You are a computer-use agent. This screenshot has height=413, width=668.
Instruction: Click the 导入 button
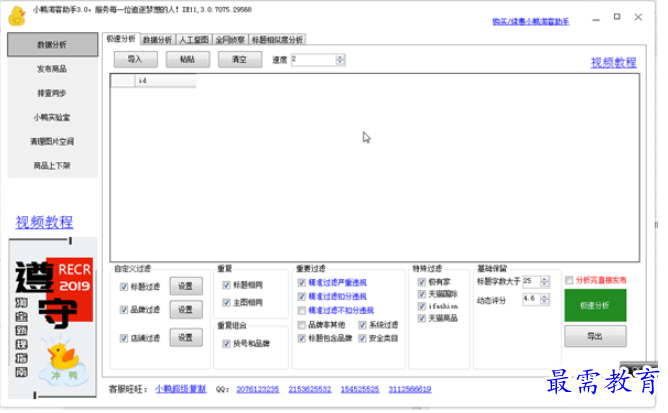(136, 60)
